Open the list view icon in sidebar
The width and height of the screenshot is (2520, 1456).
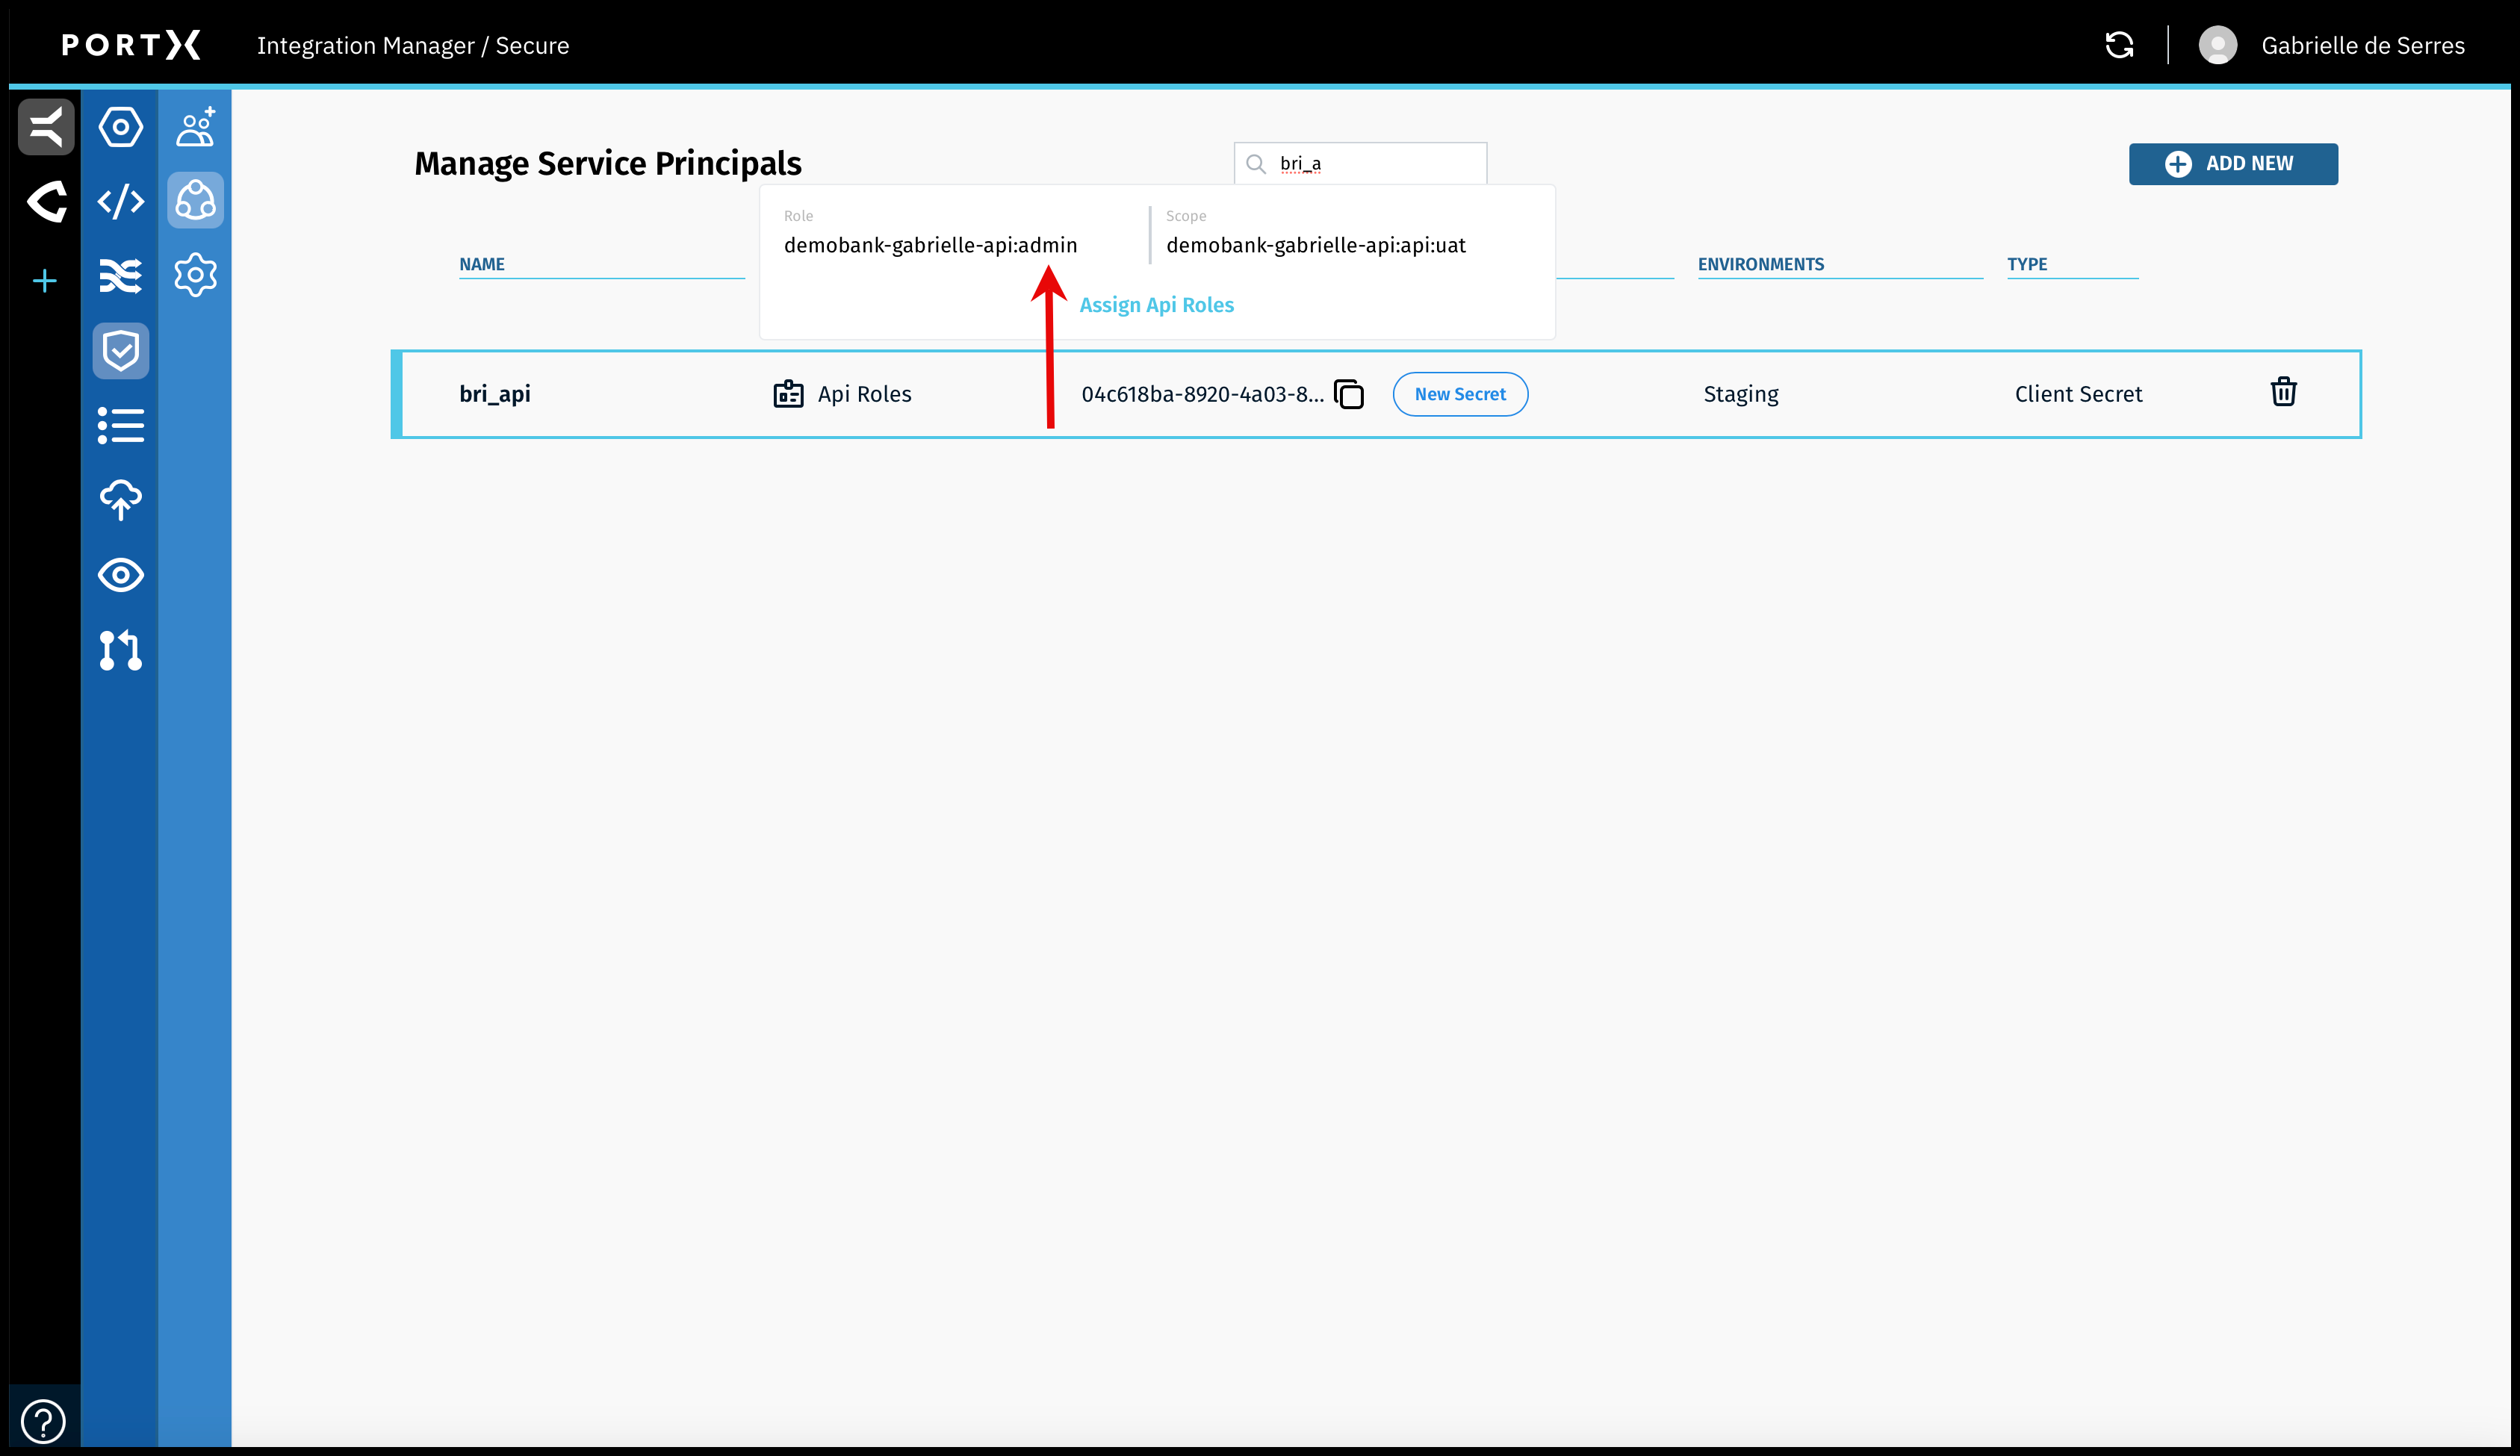coord(120,426)
